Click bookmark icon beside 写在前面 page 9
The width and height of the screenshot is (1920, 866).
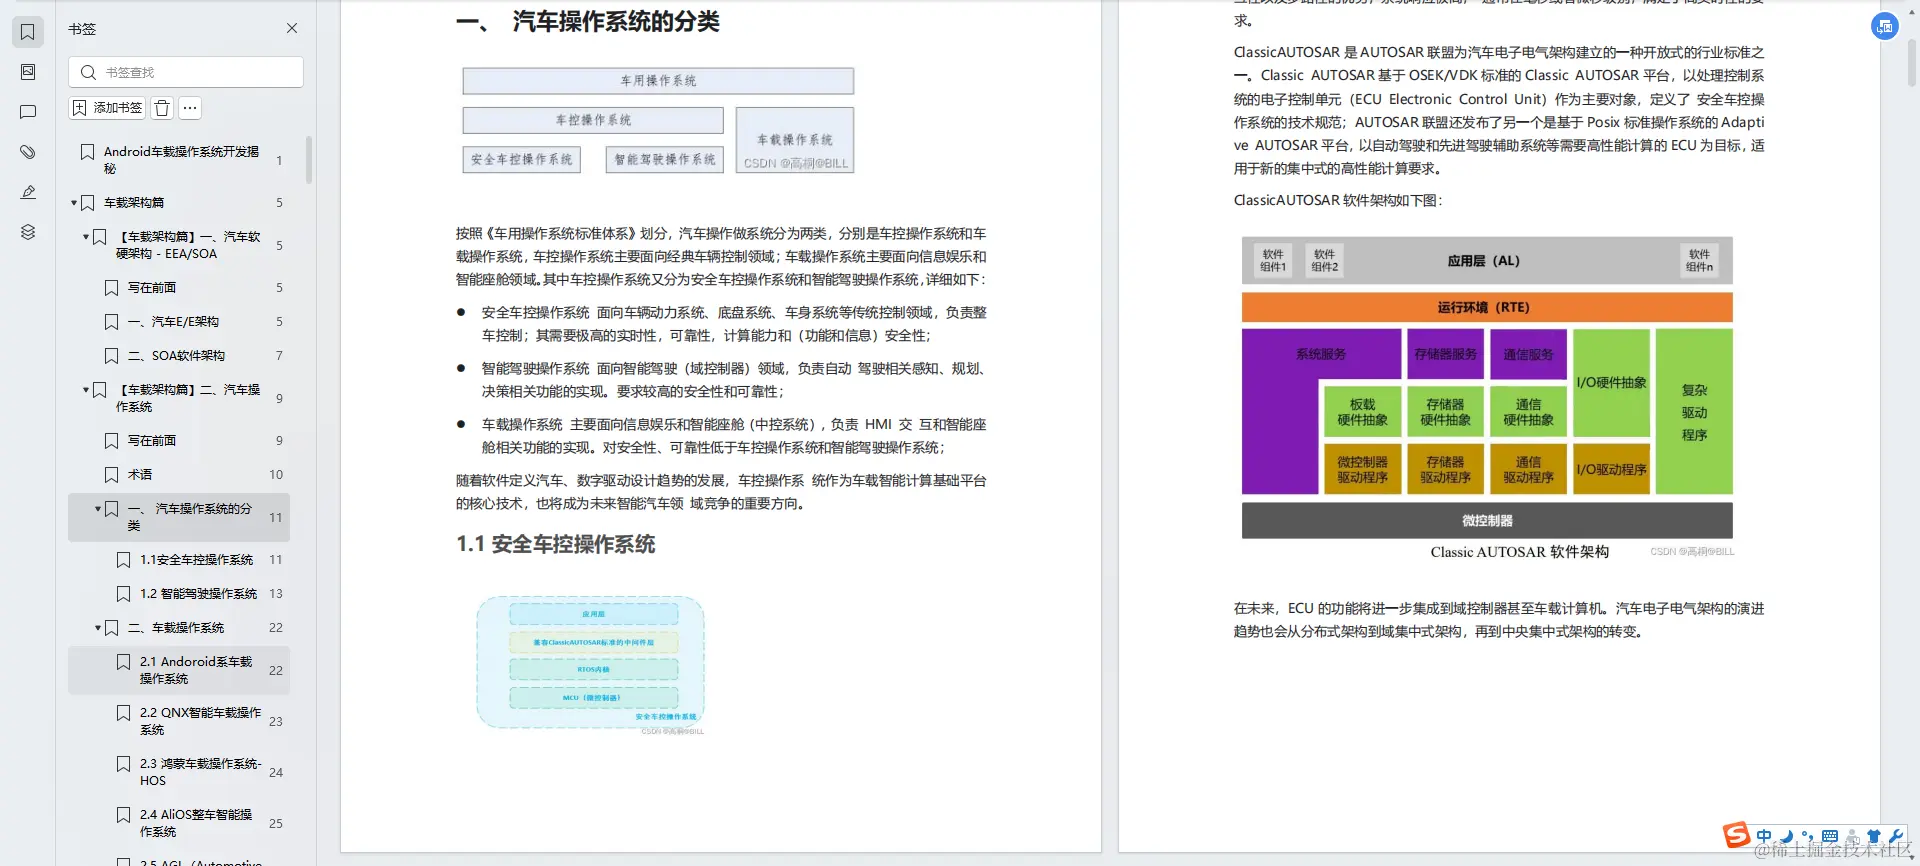pyautogui.click(x=112, y=441)
